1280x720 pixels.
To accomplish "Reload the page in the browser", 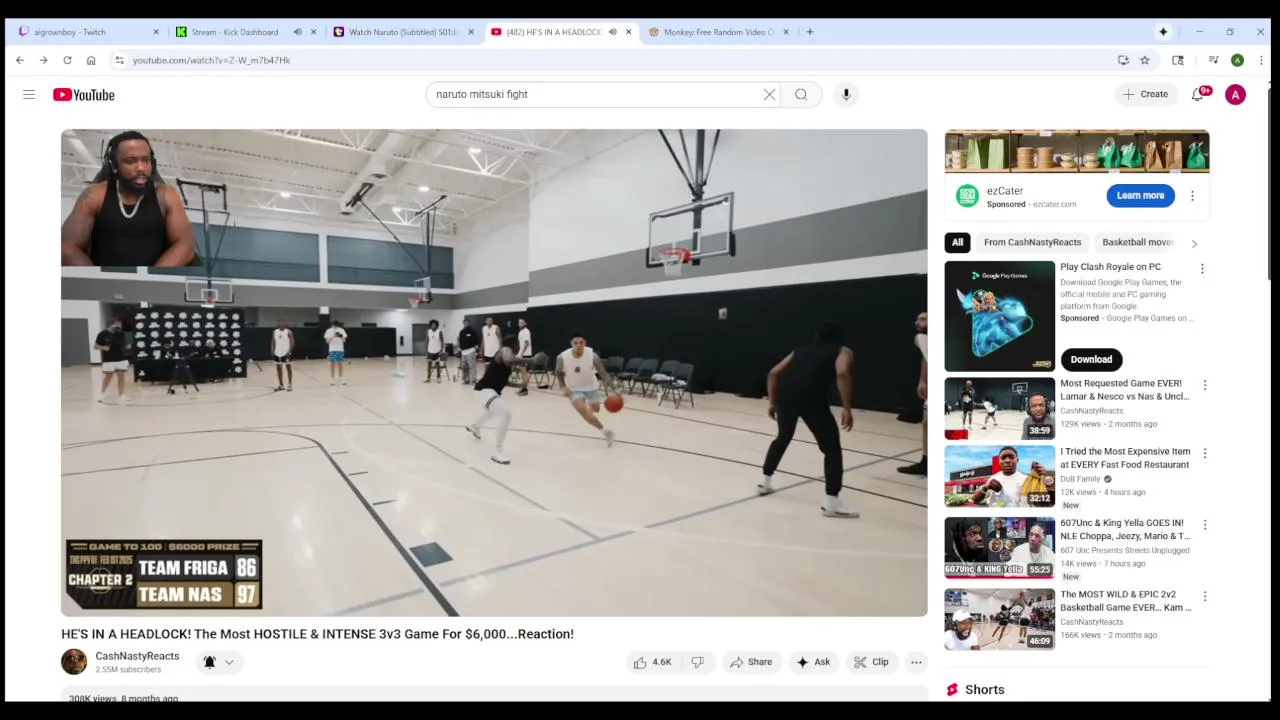I will pyautogui.click(x=67, y=60).
